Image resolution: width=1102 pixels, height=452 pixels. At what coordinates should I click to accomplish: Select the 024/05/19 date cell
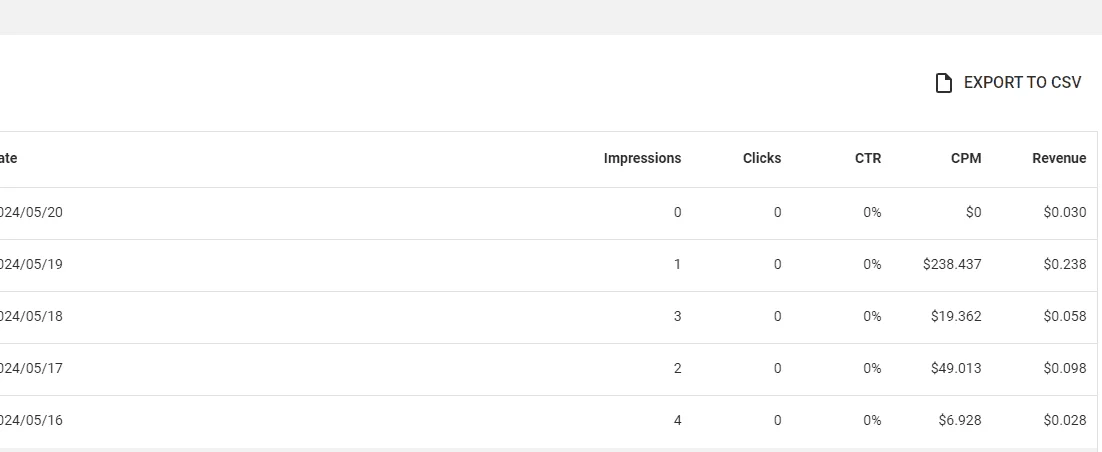click(31, 264)
